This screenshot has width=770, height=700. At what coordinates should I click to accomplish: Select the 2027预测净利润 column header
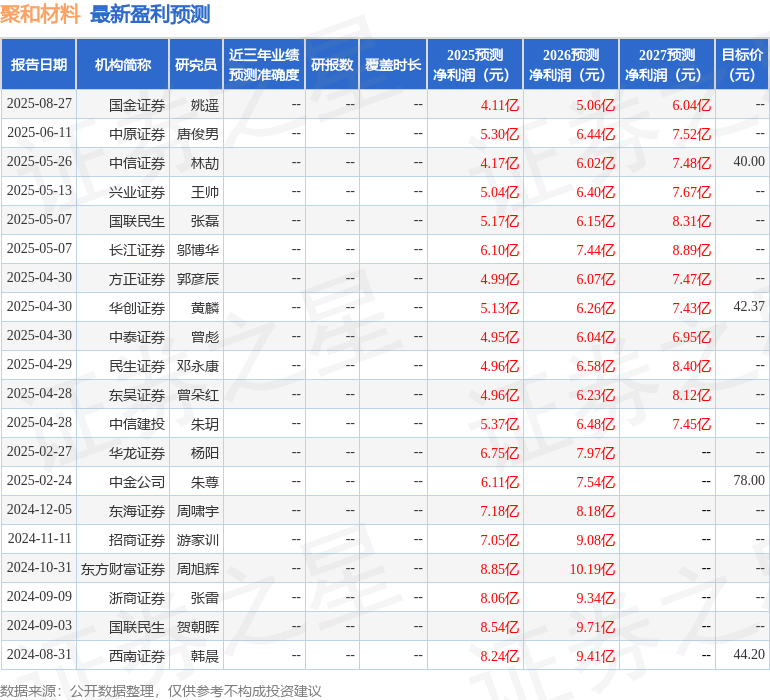click(667, 65)
